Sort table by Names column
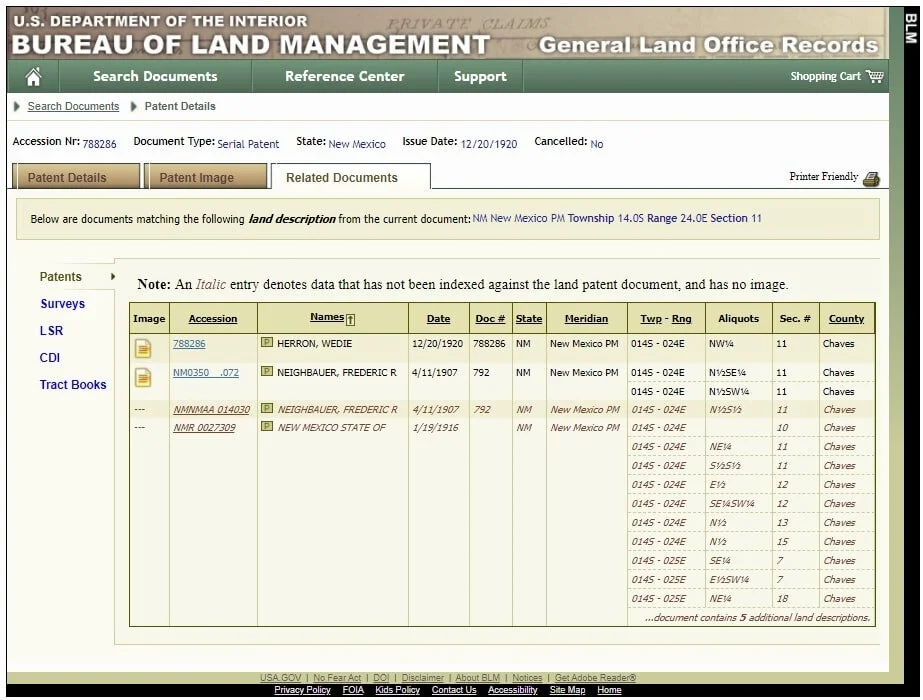Screen dimensions: 923x700 [327, 317]
